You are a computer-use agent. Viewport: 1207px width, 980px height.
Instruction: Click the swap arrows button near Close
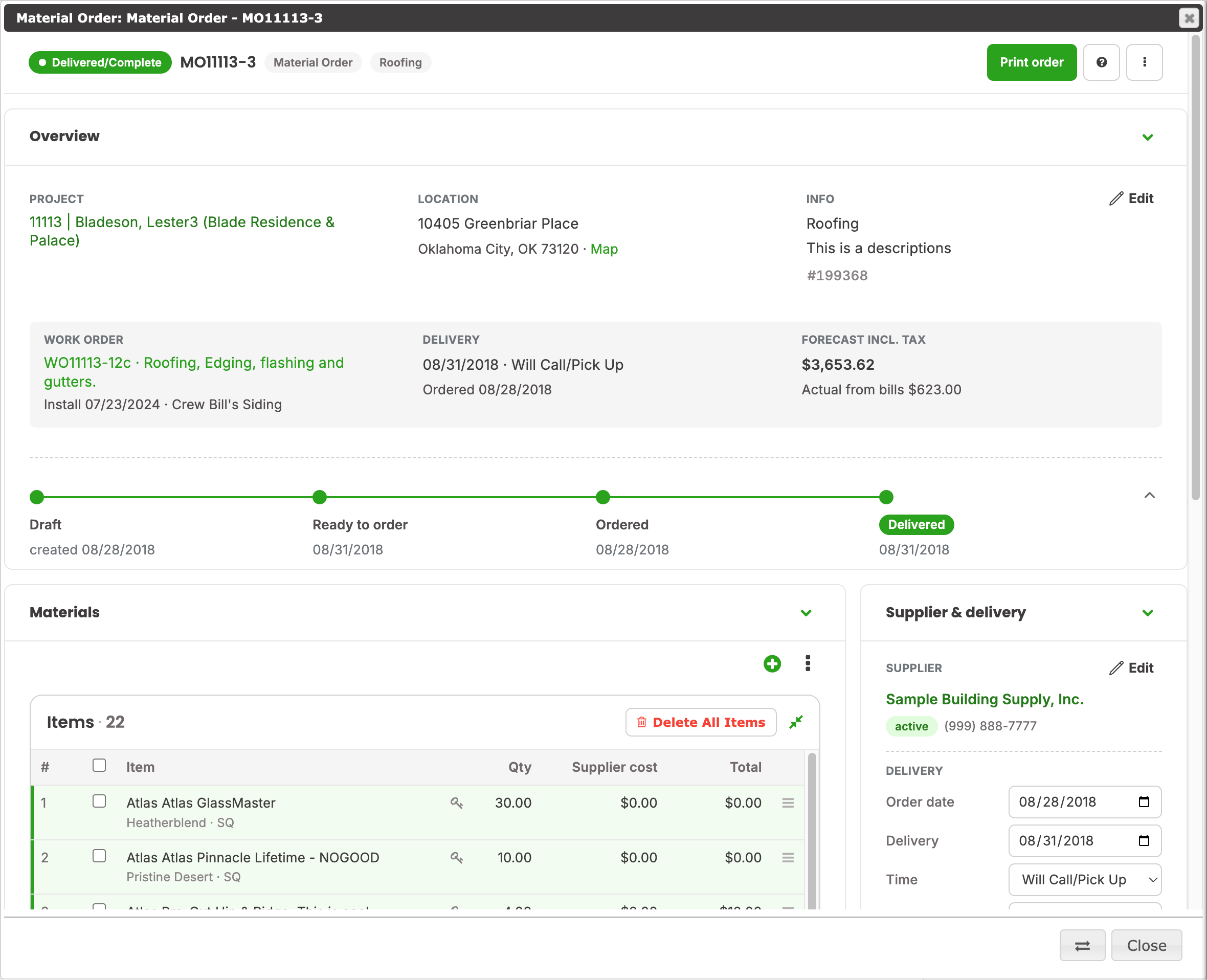tap(1082, 946)
